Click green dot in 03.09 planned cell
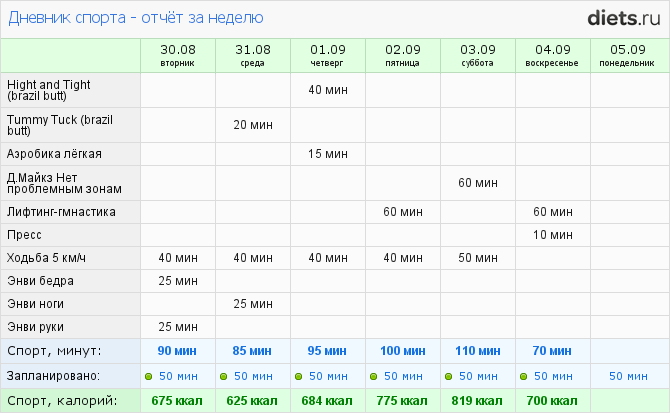Image resolution: width=670 pixels, height=413 pixels. click(x=448, y=376)
